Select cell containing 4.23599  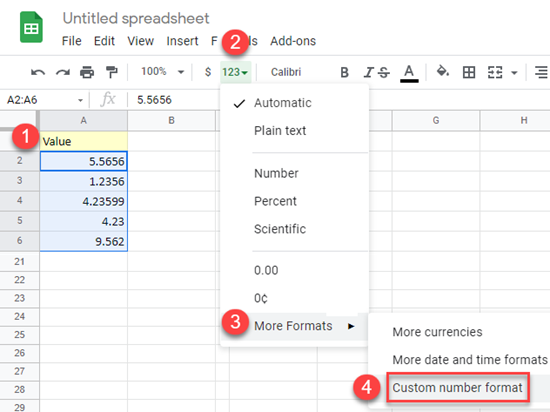point(83,201)
